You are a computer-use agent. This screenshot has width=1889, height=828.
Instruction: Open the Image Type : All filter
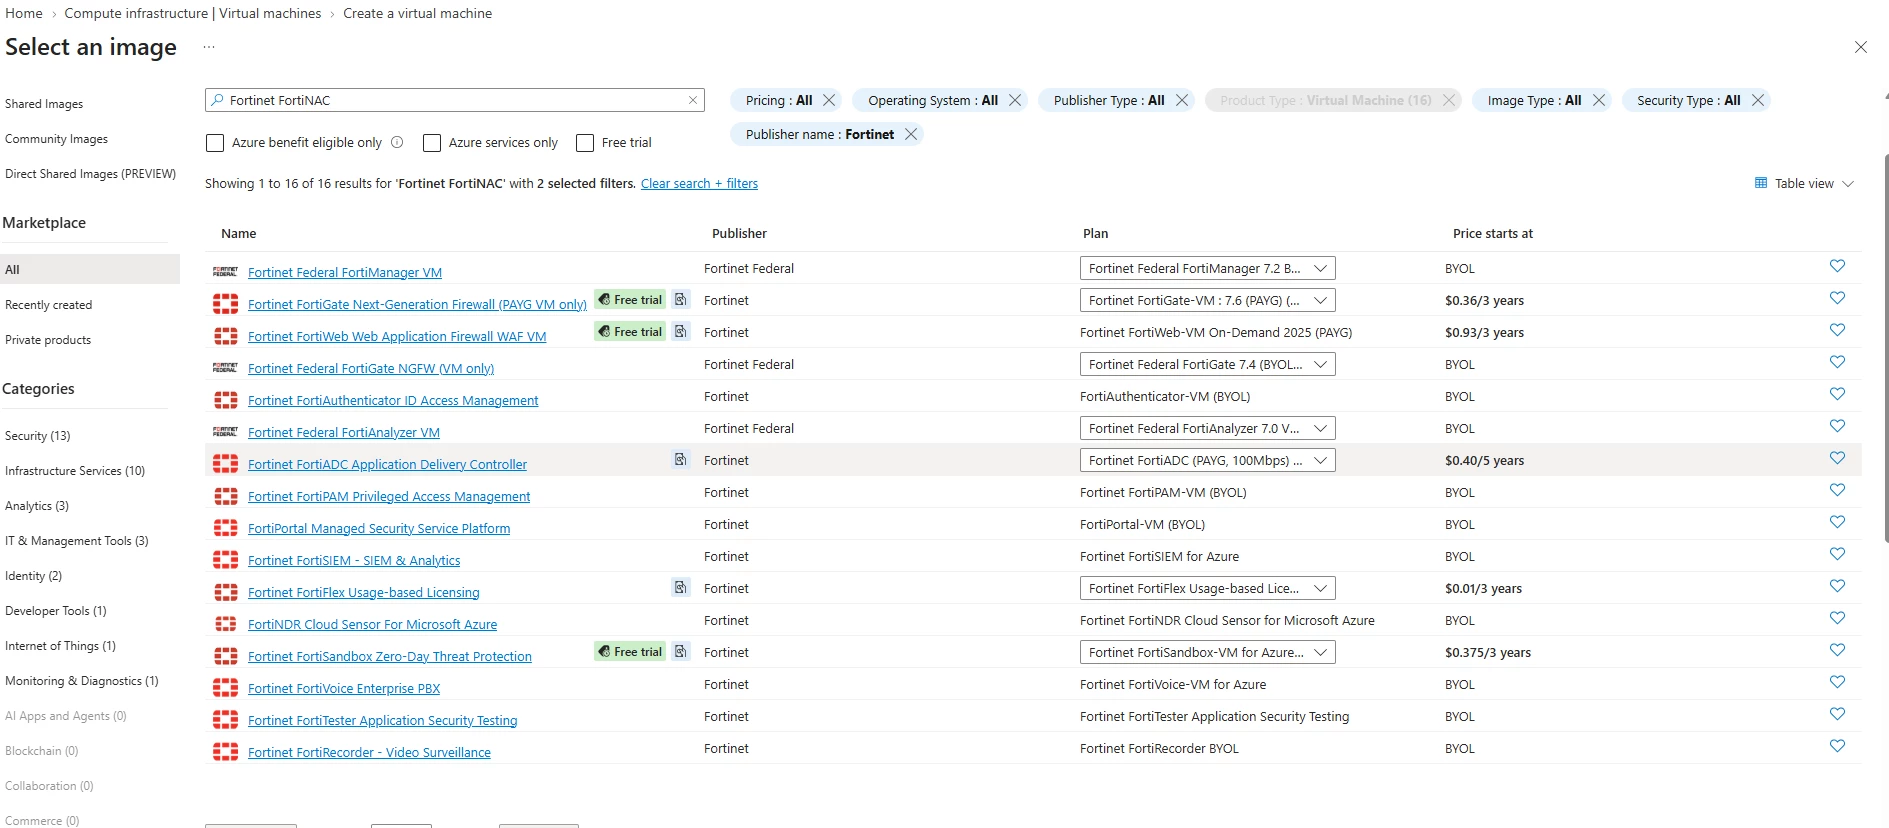(x=1534, y=100)
